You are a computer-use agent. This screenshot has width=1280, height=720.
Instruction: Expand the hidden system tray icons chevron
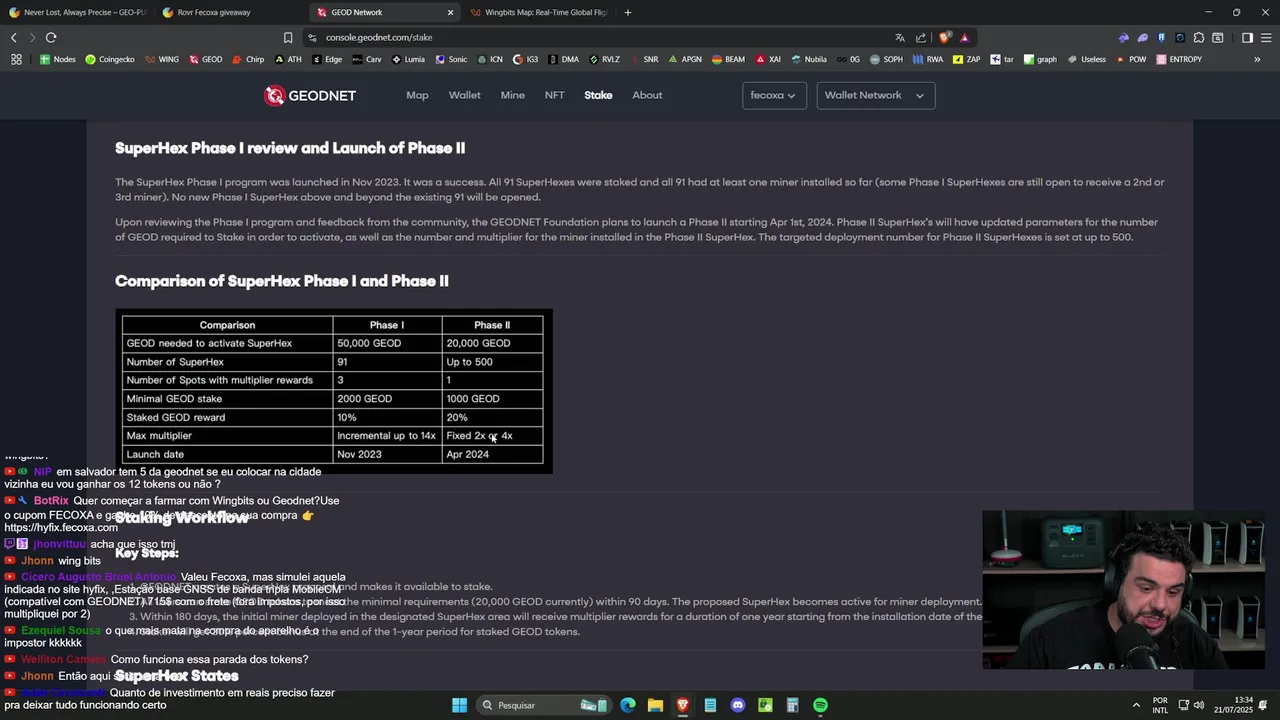pos(1136,705)
